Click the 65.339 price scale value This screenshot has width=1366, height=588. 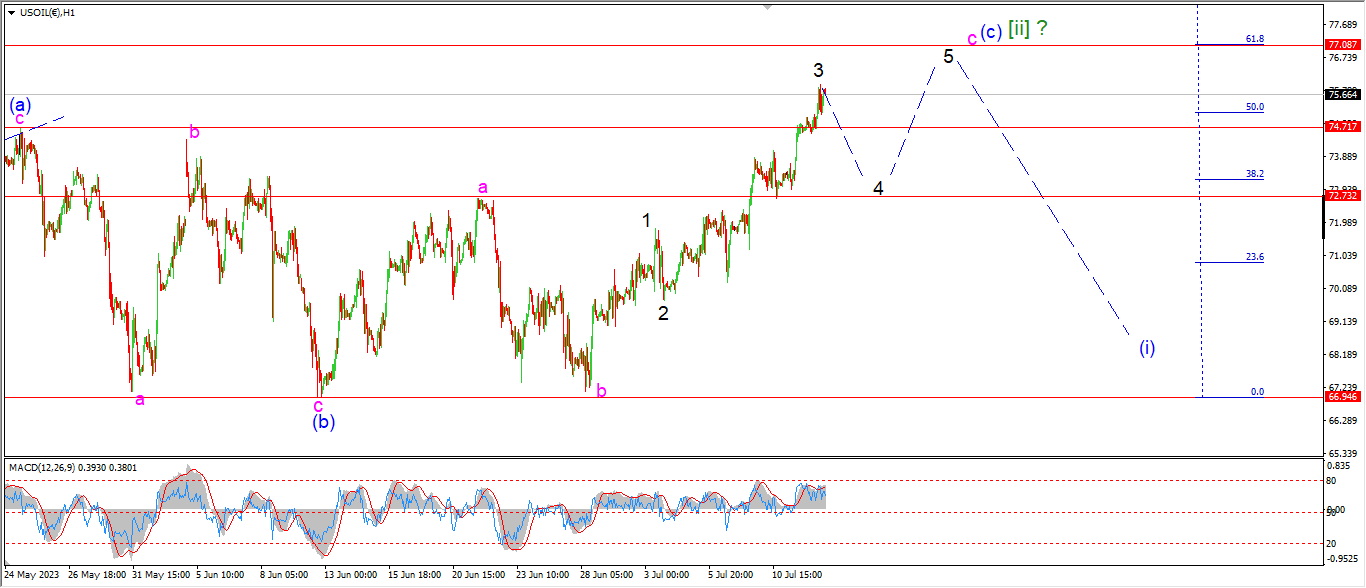[x=1341, y=453]
